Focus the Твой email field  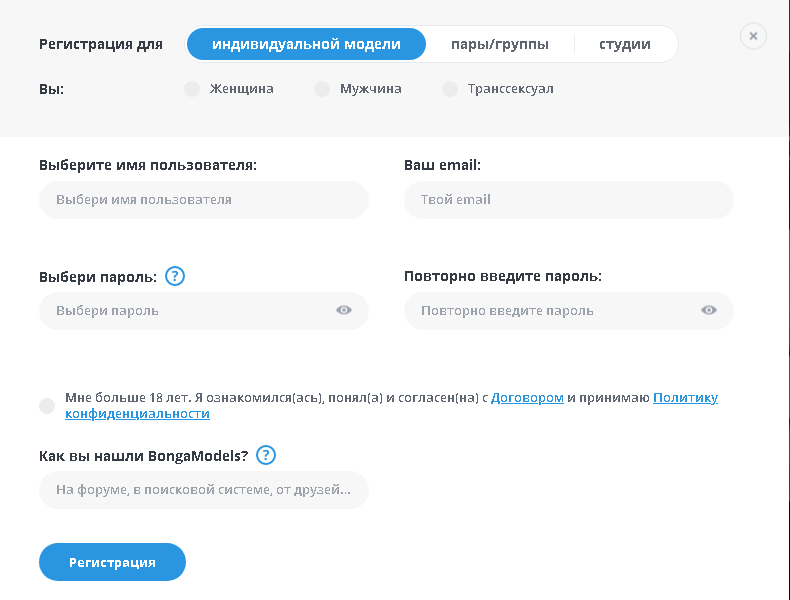[x=568, y=200]
